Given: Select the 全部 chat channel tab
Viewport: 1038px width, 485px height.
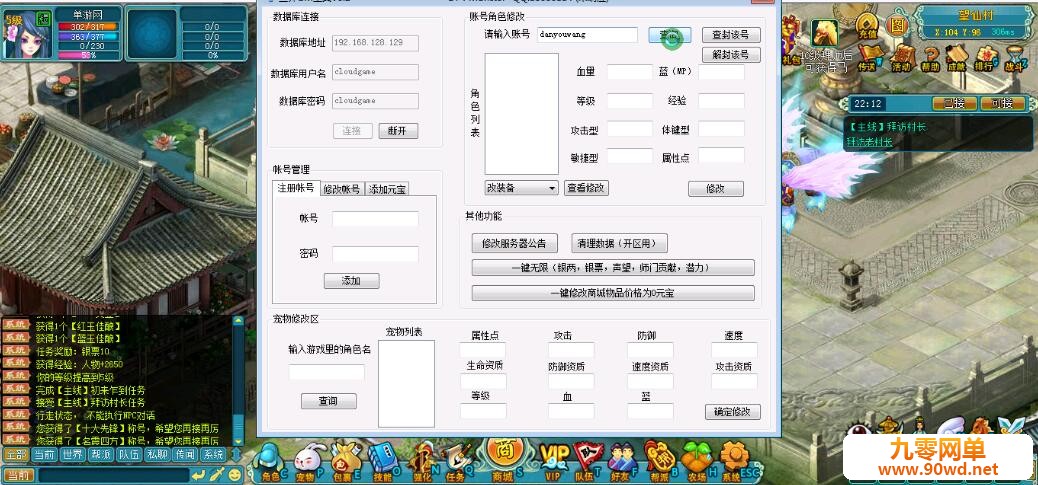Looking at the screenshot, I should click(x=15, y=454).
